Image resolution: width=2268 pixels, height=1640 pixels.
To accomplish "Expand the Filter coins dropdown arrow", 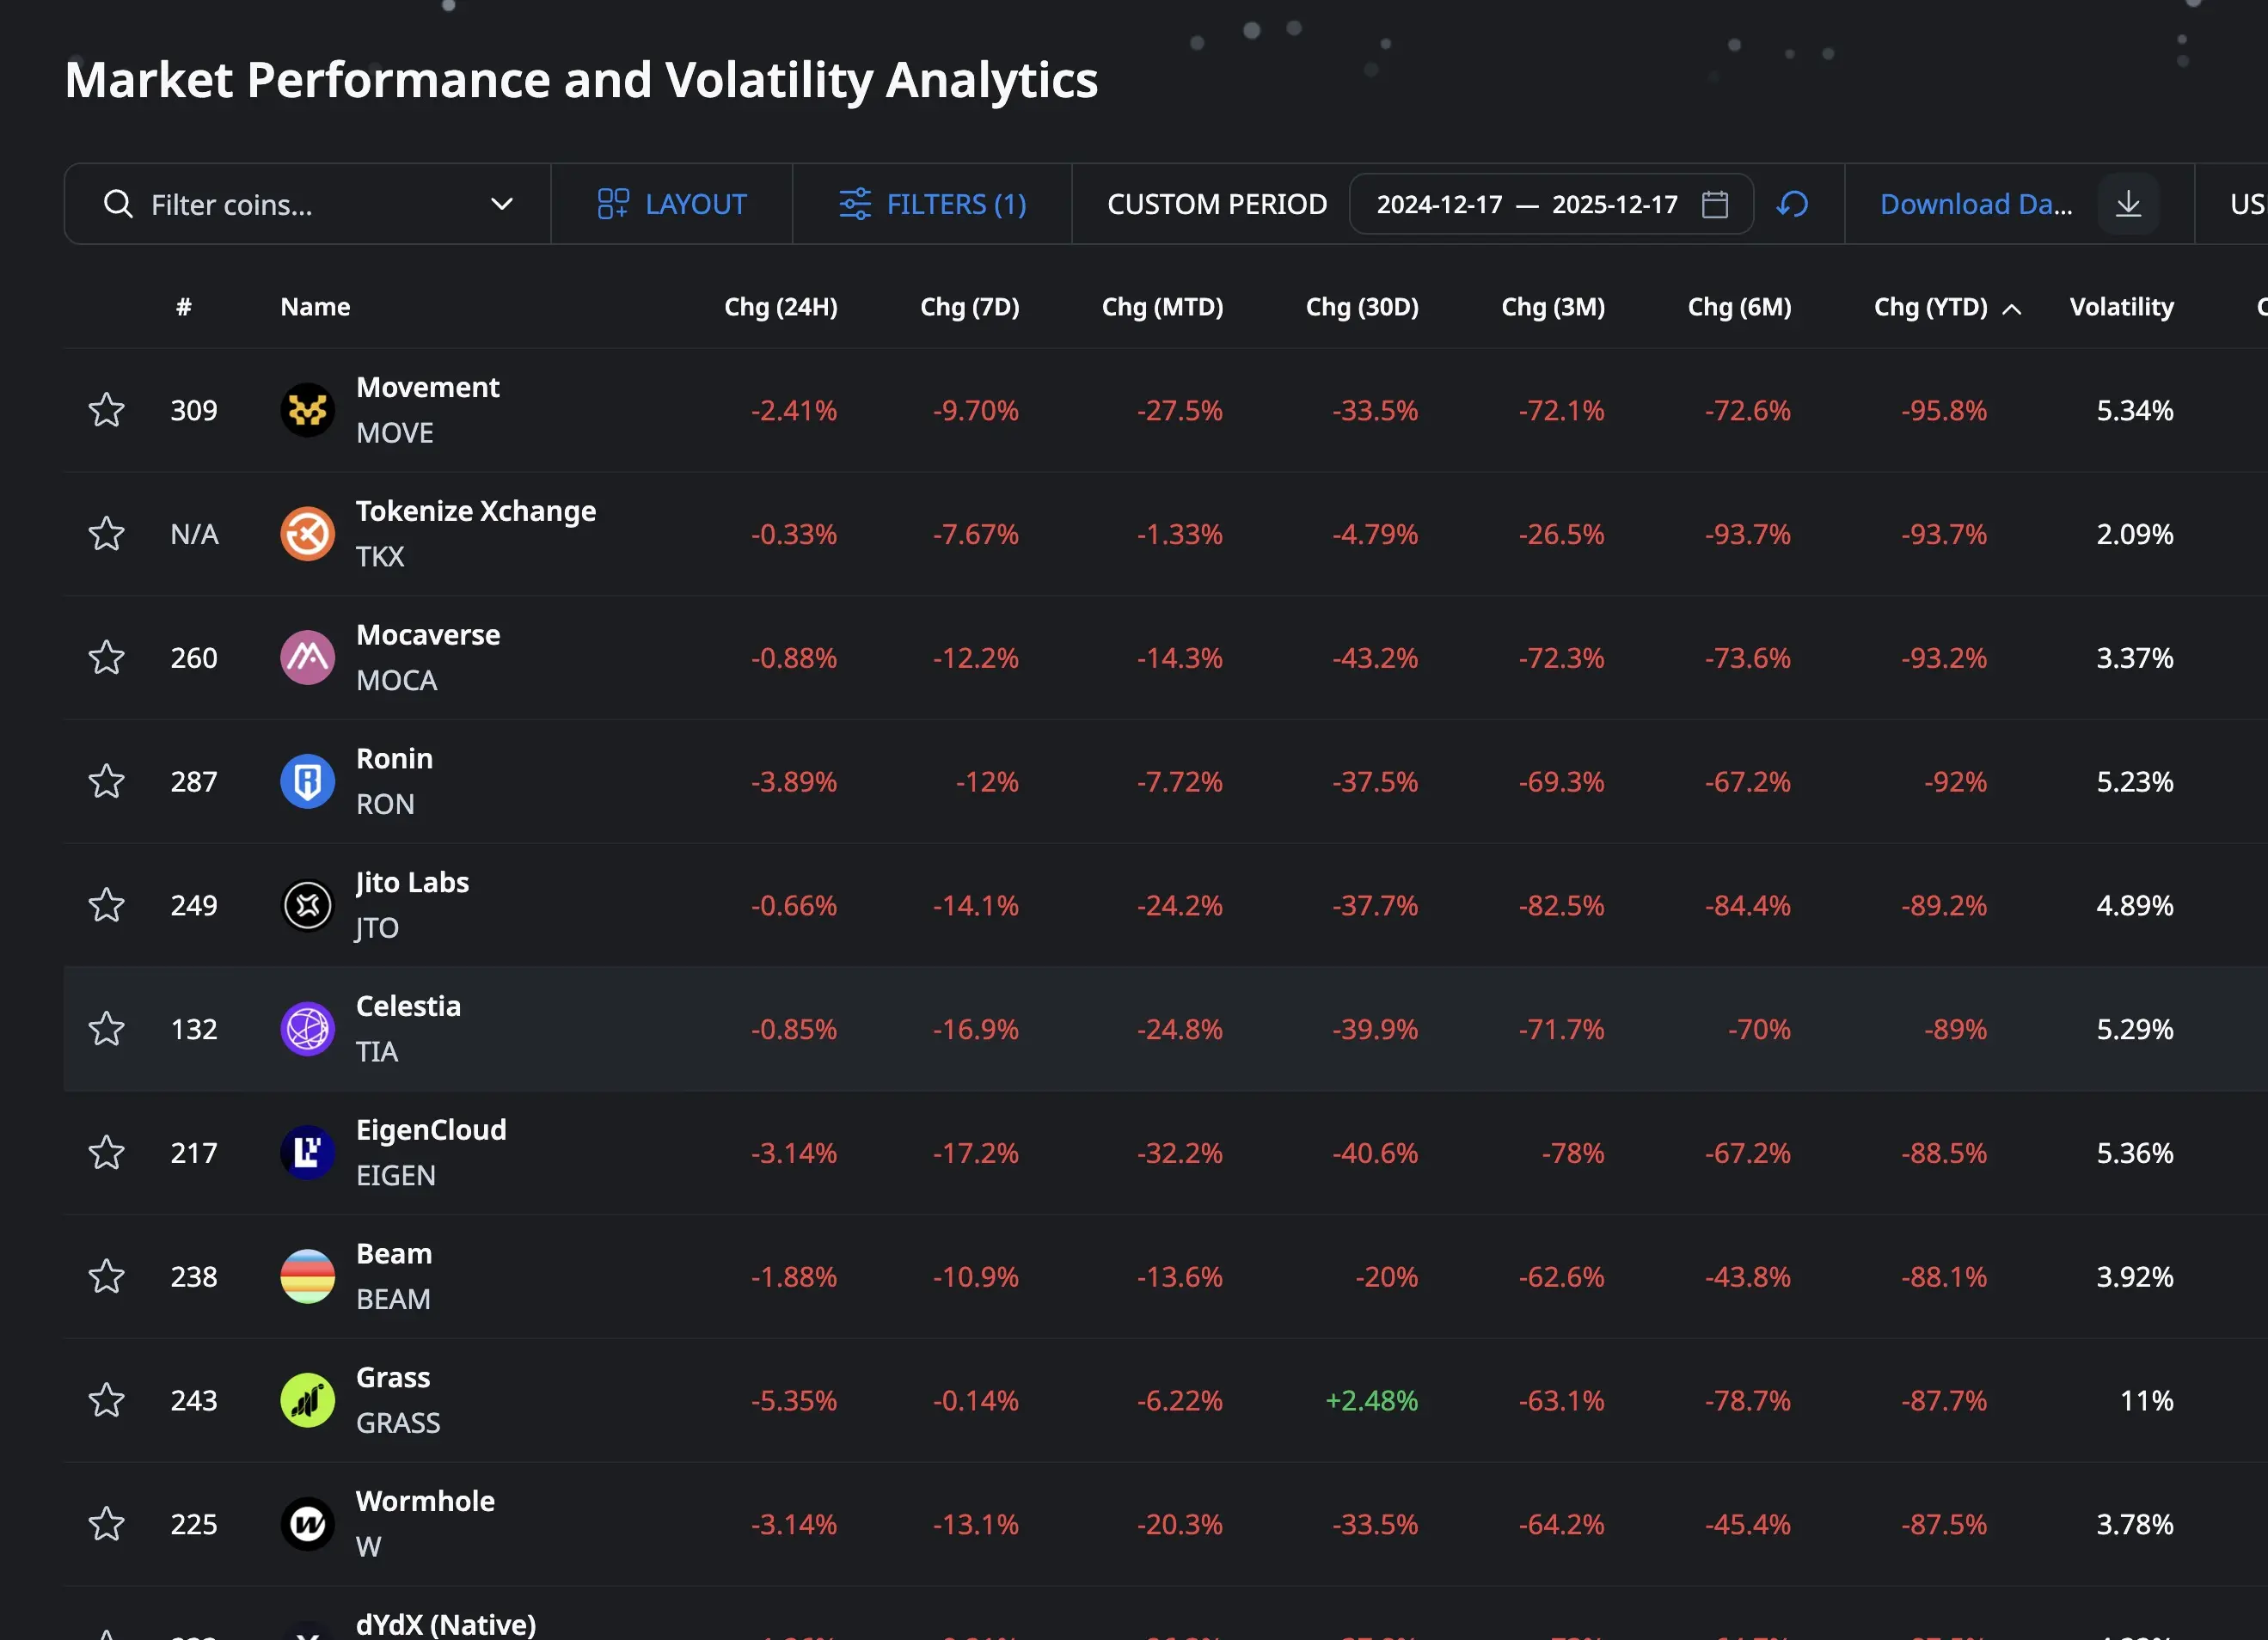I will click(502, 204).
